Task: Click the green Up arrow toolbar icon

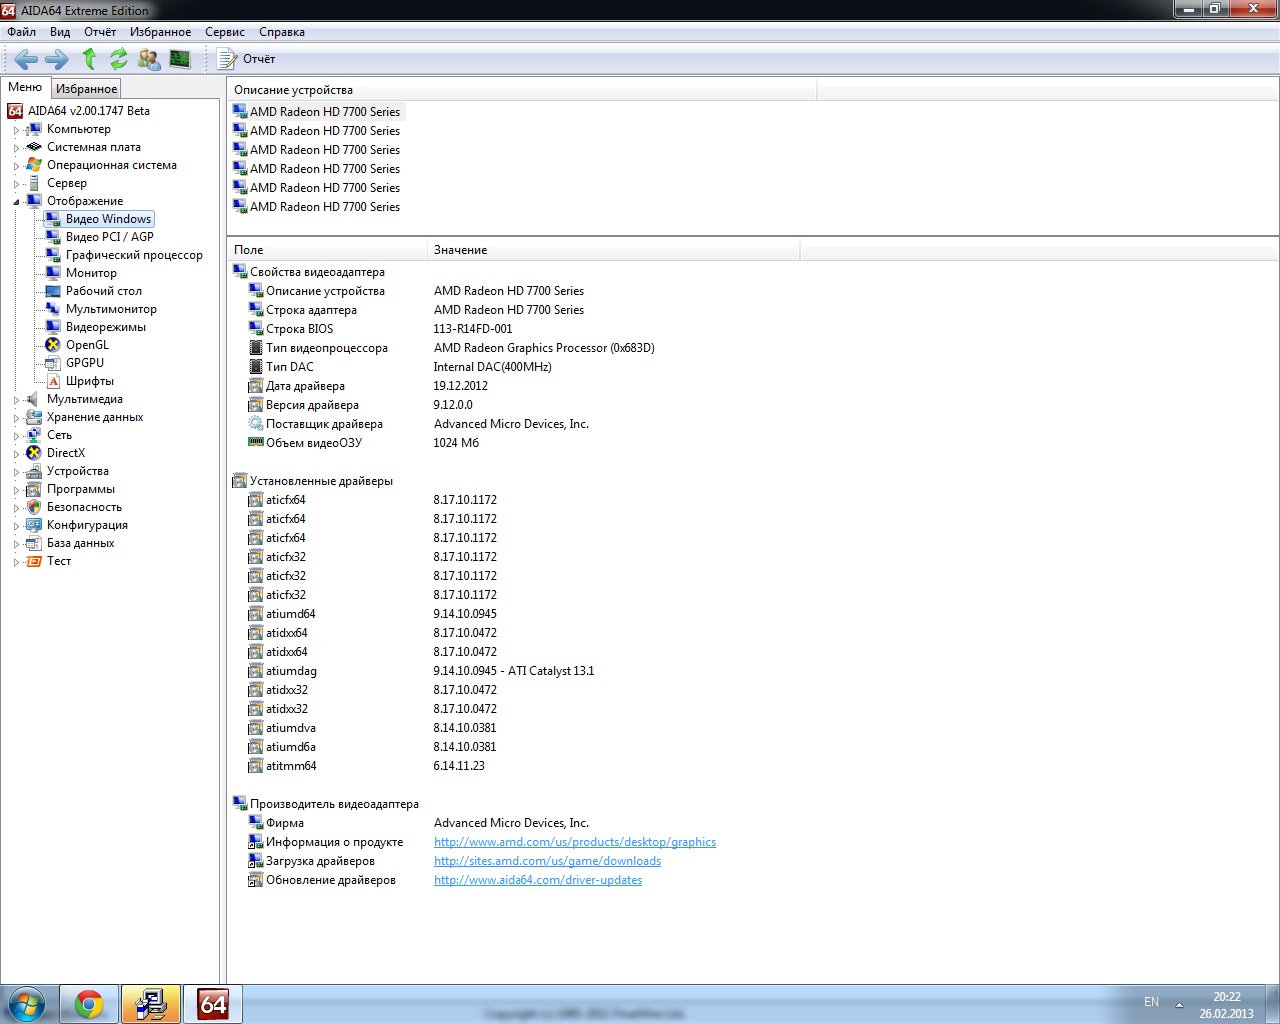Action: 89,59
